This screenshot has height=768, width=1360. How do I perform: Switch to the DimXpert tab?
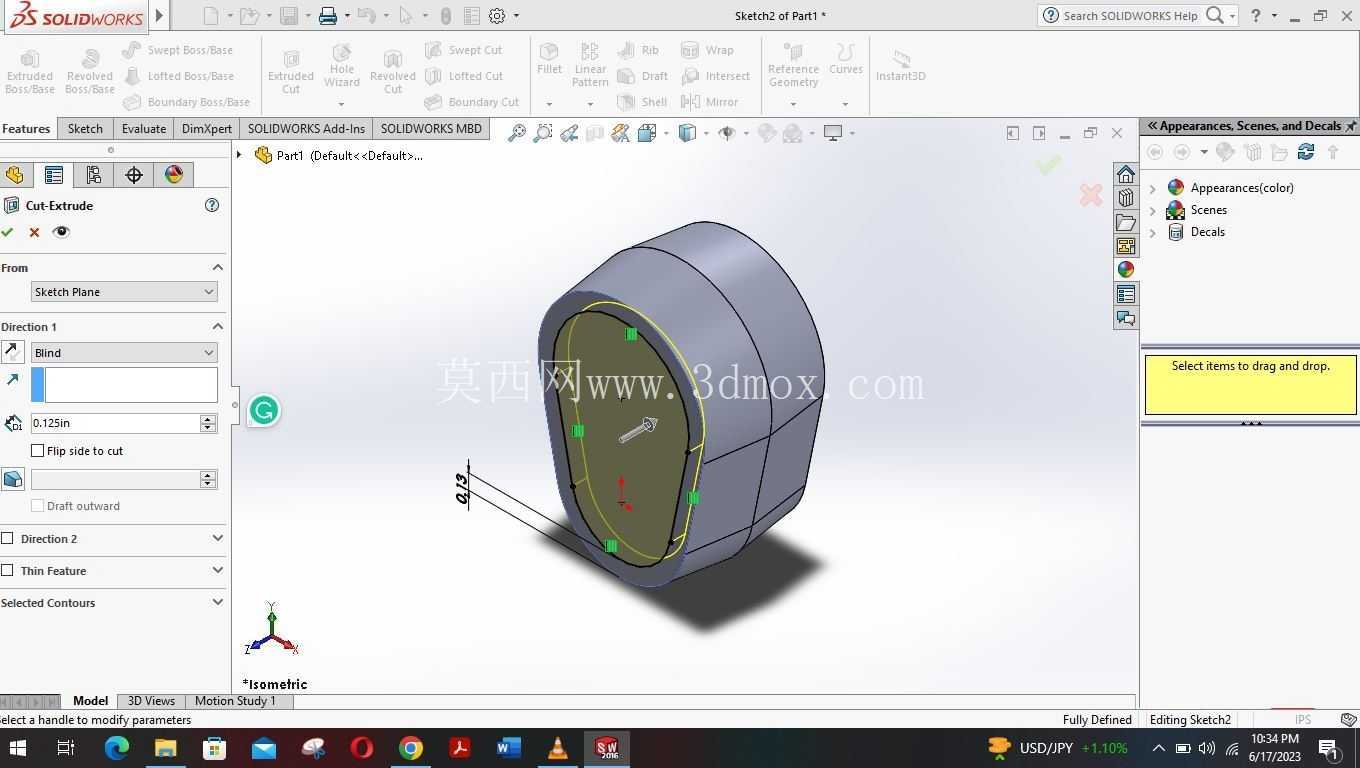tap(207, 129)
